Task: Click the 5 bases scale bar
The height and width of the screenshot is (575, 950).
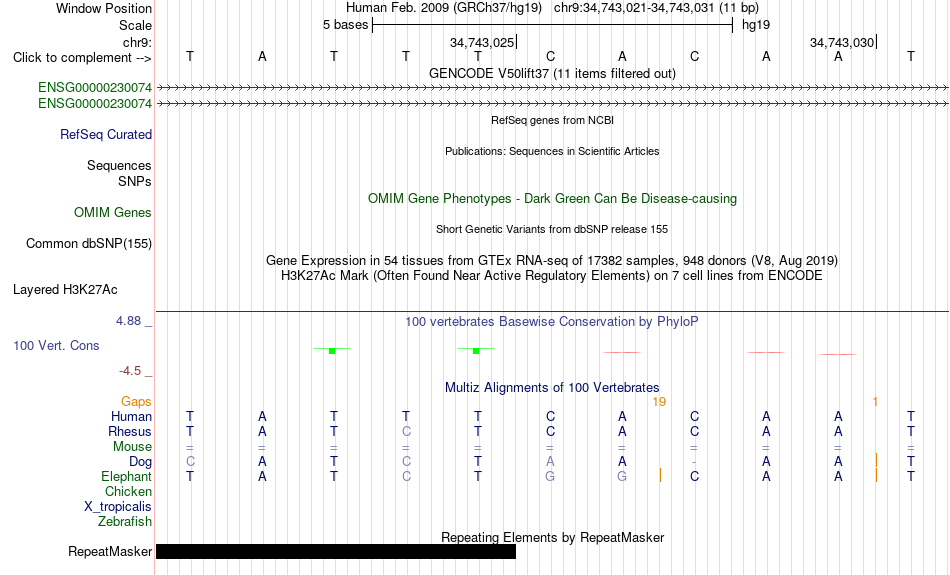Action: tap(553, 25)
